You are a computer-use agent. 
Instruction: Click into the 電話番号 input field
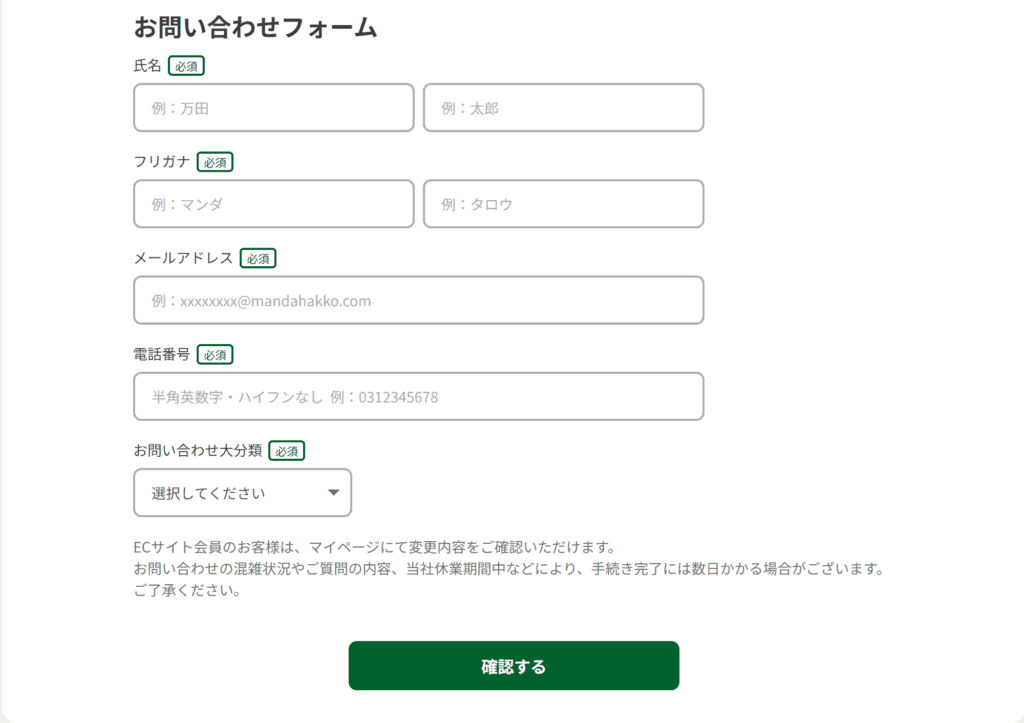tap(419, 396)
